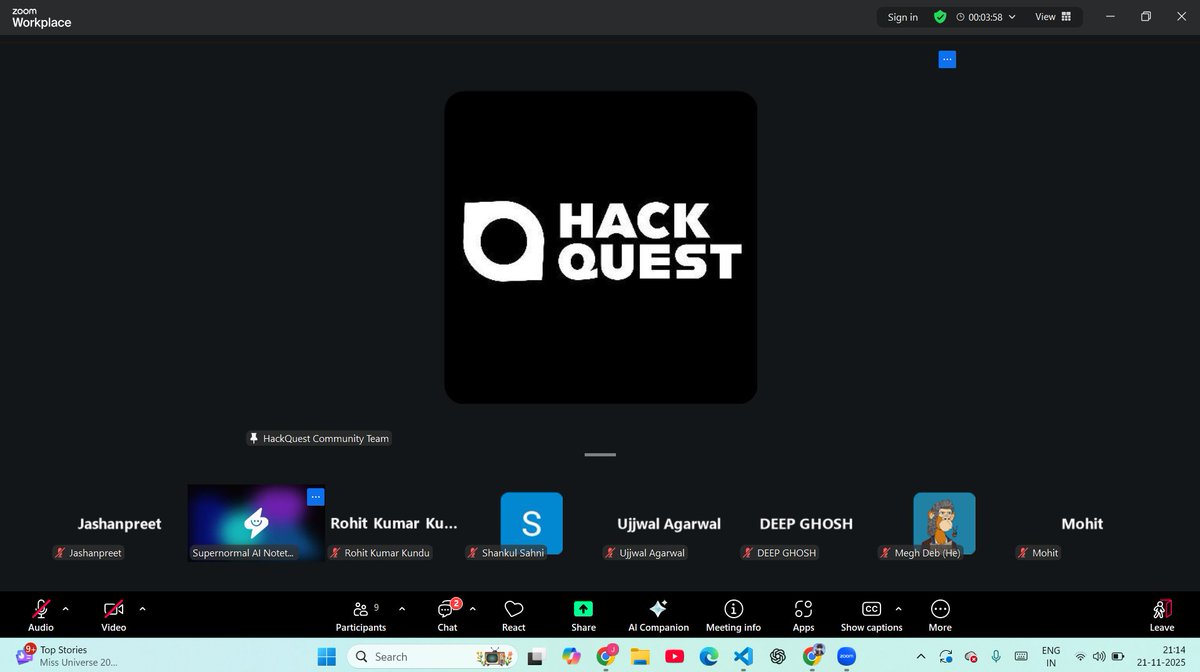
Task: Click the blue more options button on main video
Action: tap(947, 60)
